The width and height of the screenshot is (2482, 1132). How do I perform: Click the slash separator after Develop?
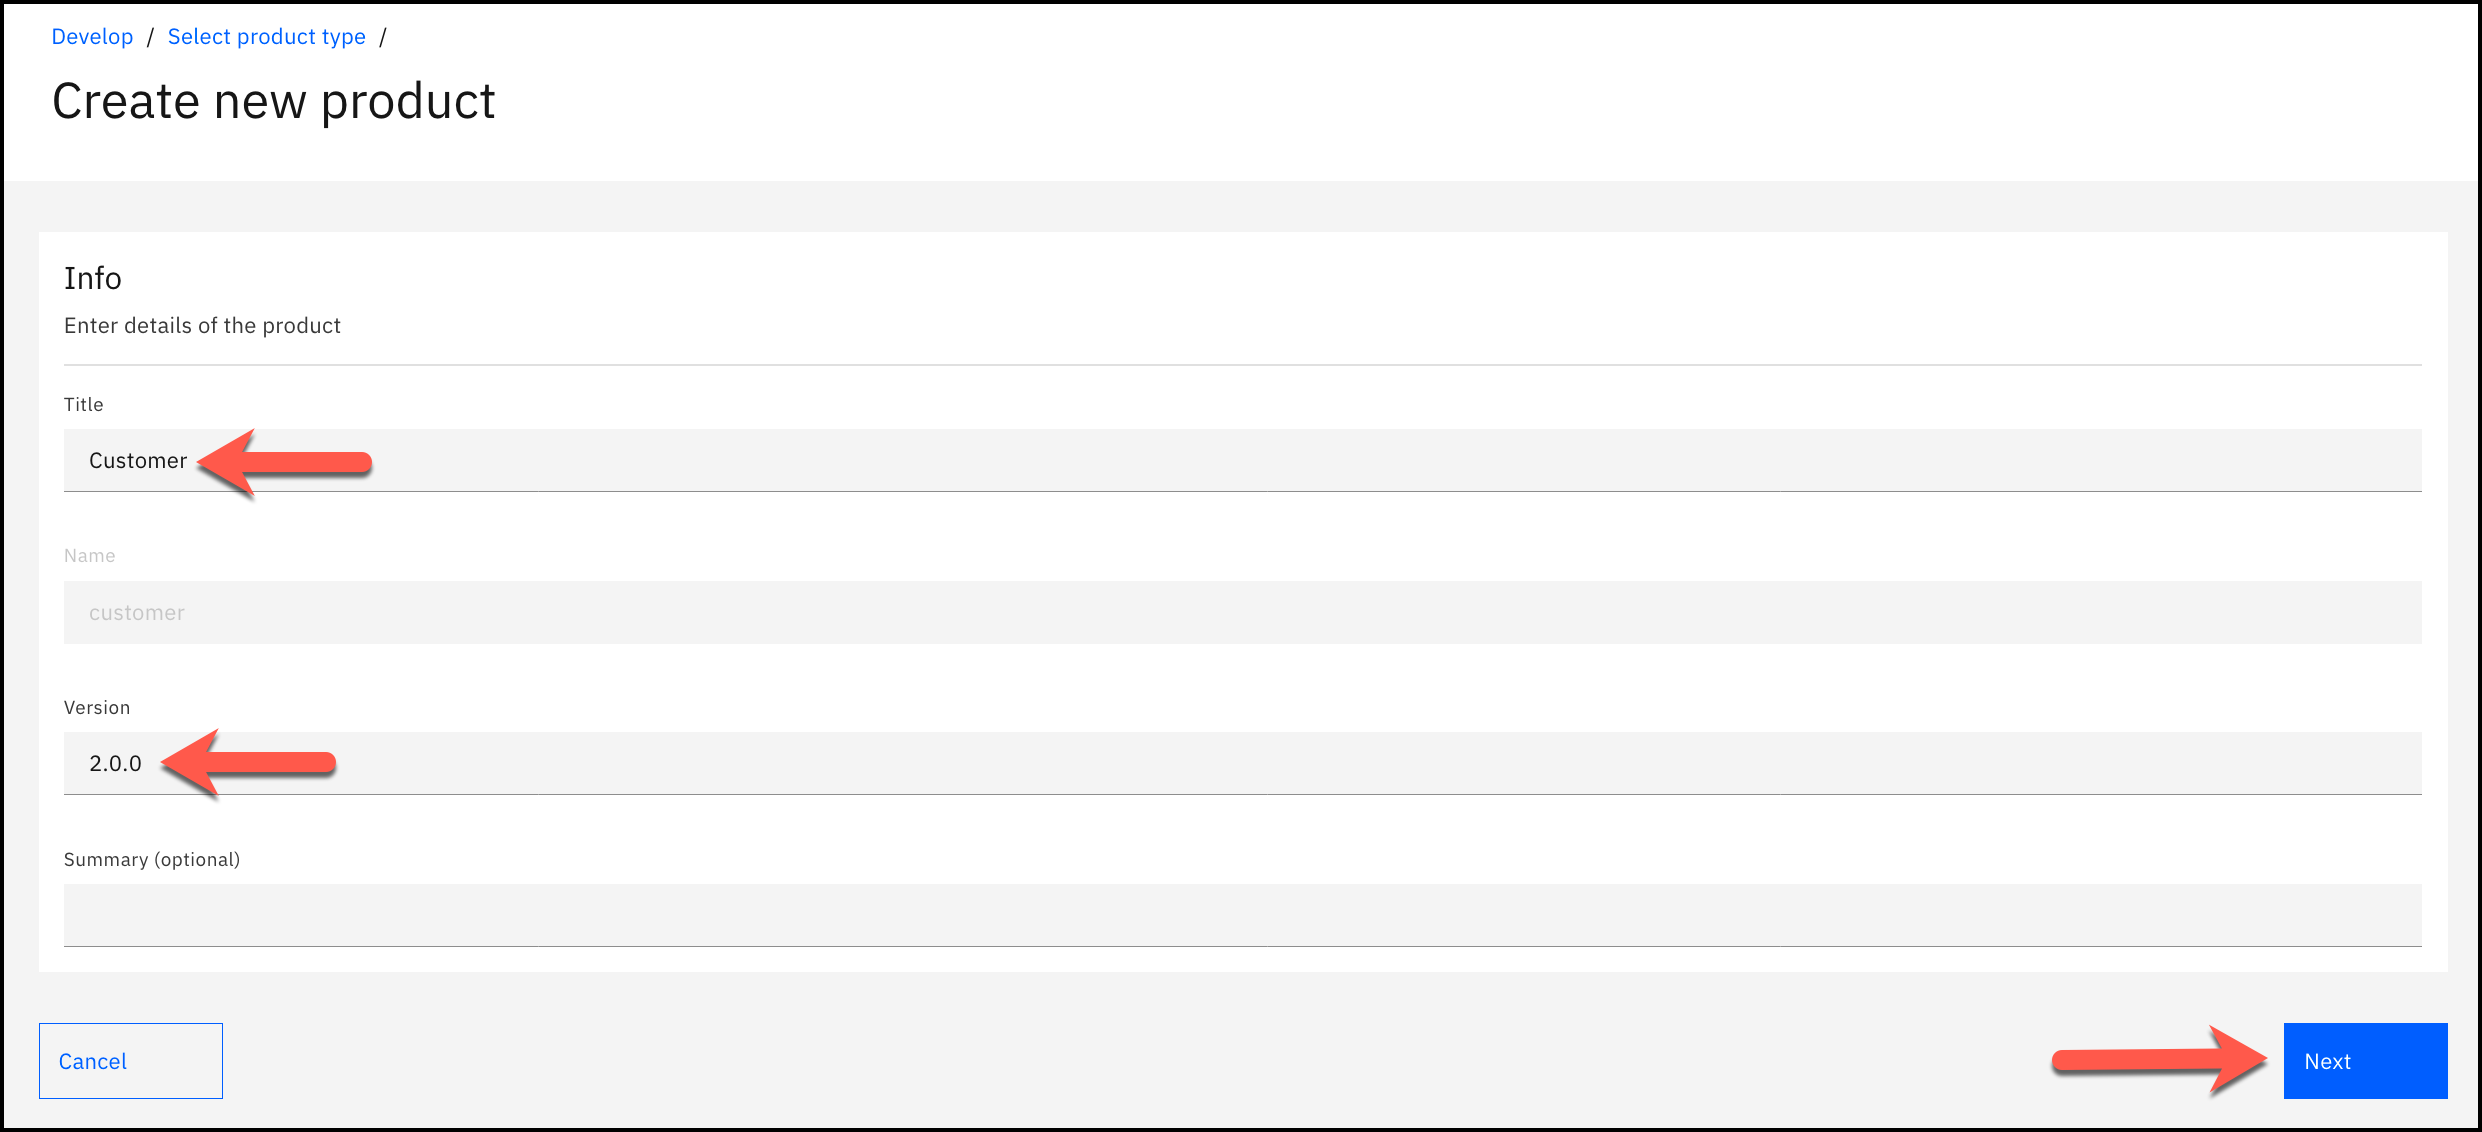pyautogui.click(x=150, y=37)
